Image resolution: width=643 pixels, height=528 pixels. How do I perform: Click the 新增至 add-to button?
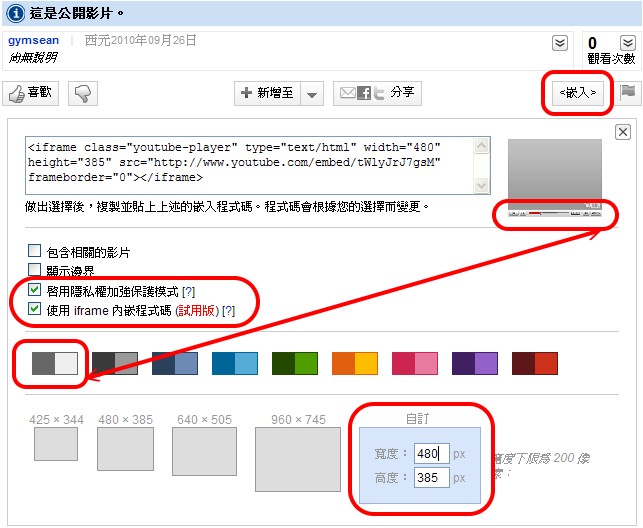[x=266, y=93]
